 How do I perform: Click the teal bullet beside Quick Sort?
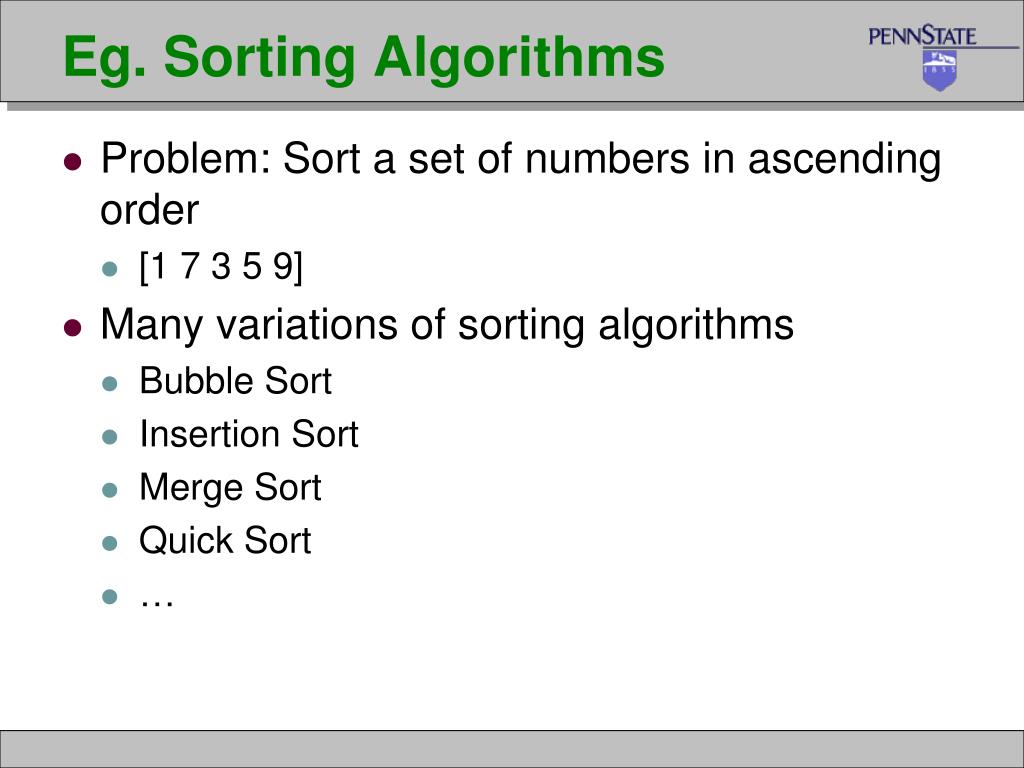[x=110, y=543]
